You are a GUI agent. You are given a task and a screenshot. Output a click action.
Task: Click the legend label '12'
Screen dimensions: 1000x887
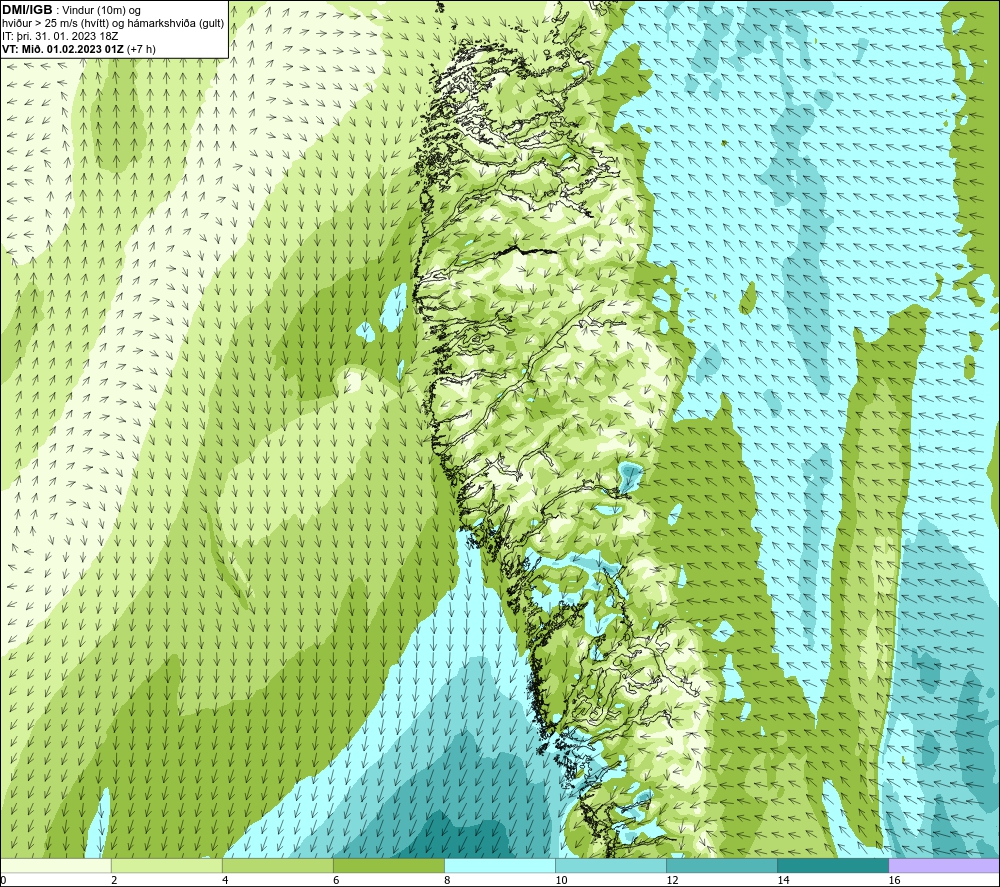pyautogui.click(x=672, y=881)
